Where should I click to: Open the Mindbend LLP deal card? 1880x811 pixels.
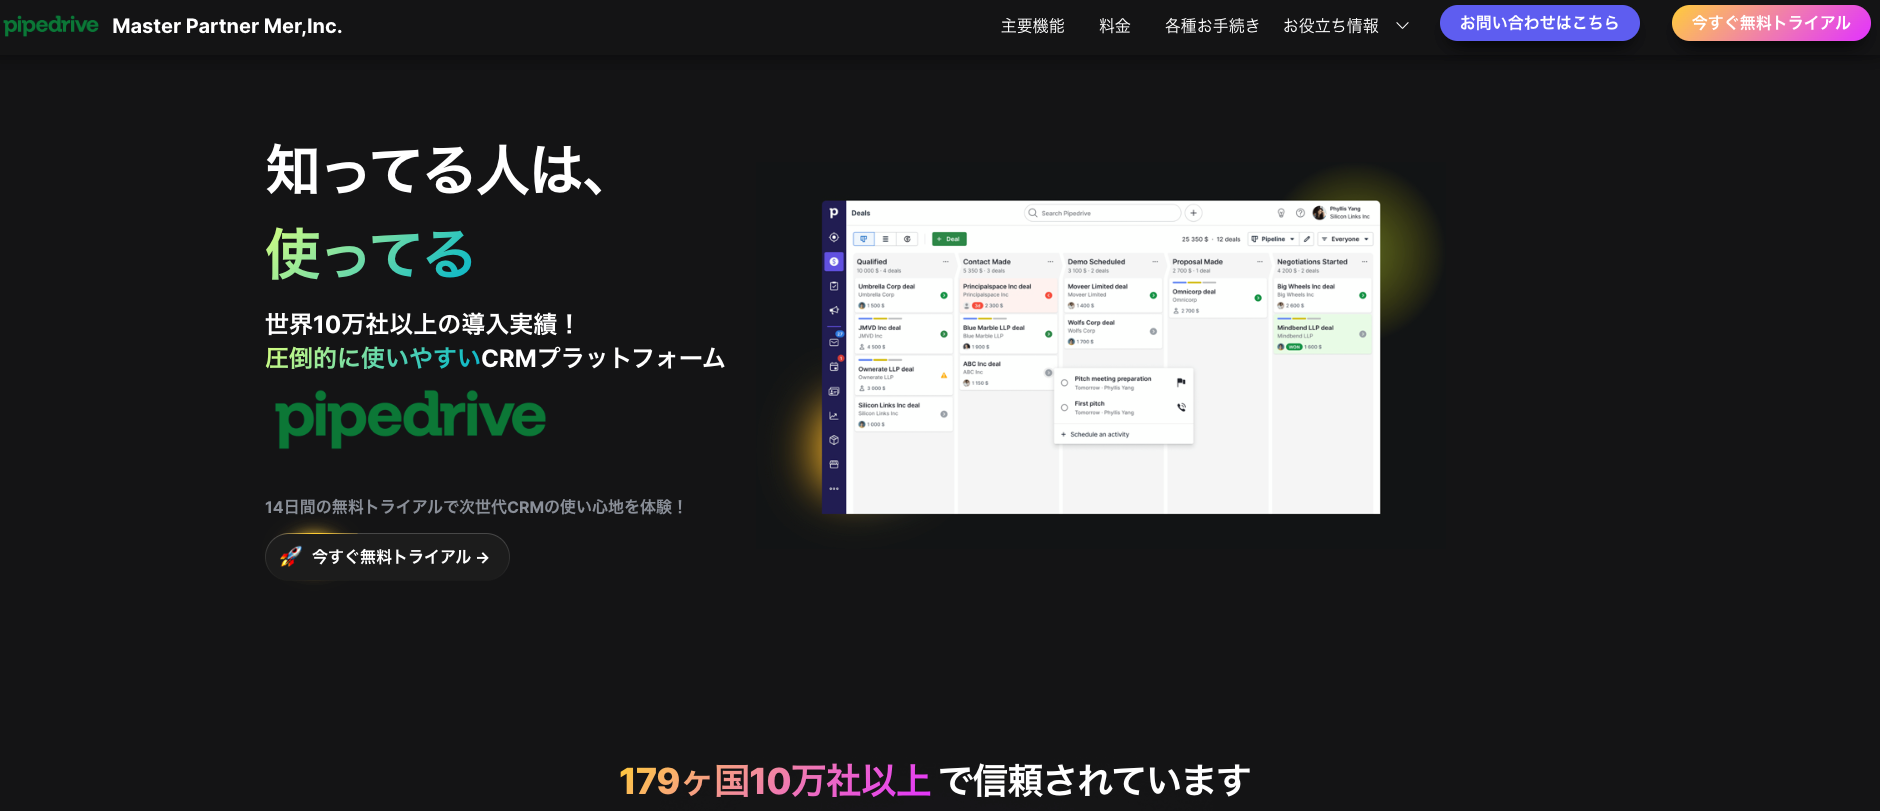click(x=1323, y=335)
